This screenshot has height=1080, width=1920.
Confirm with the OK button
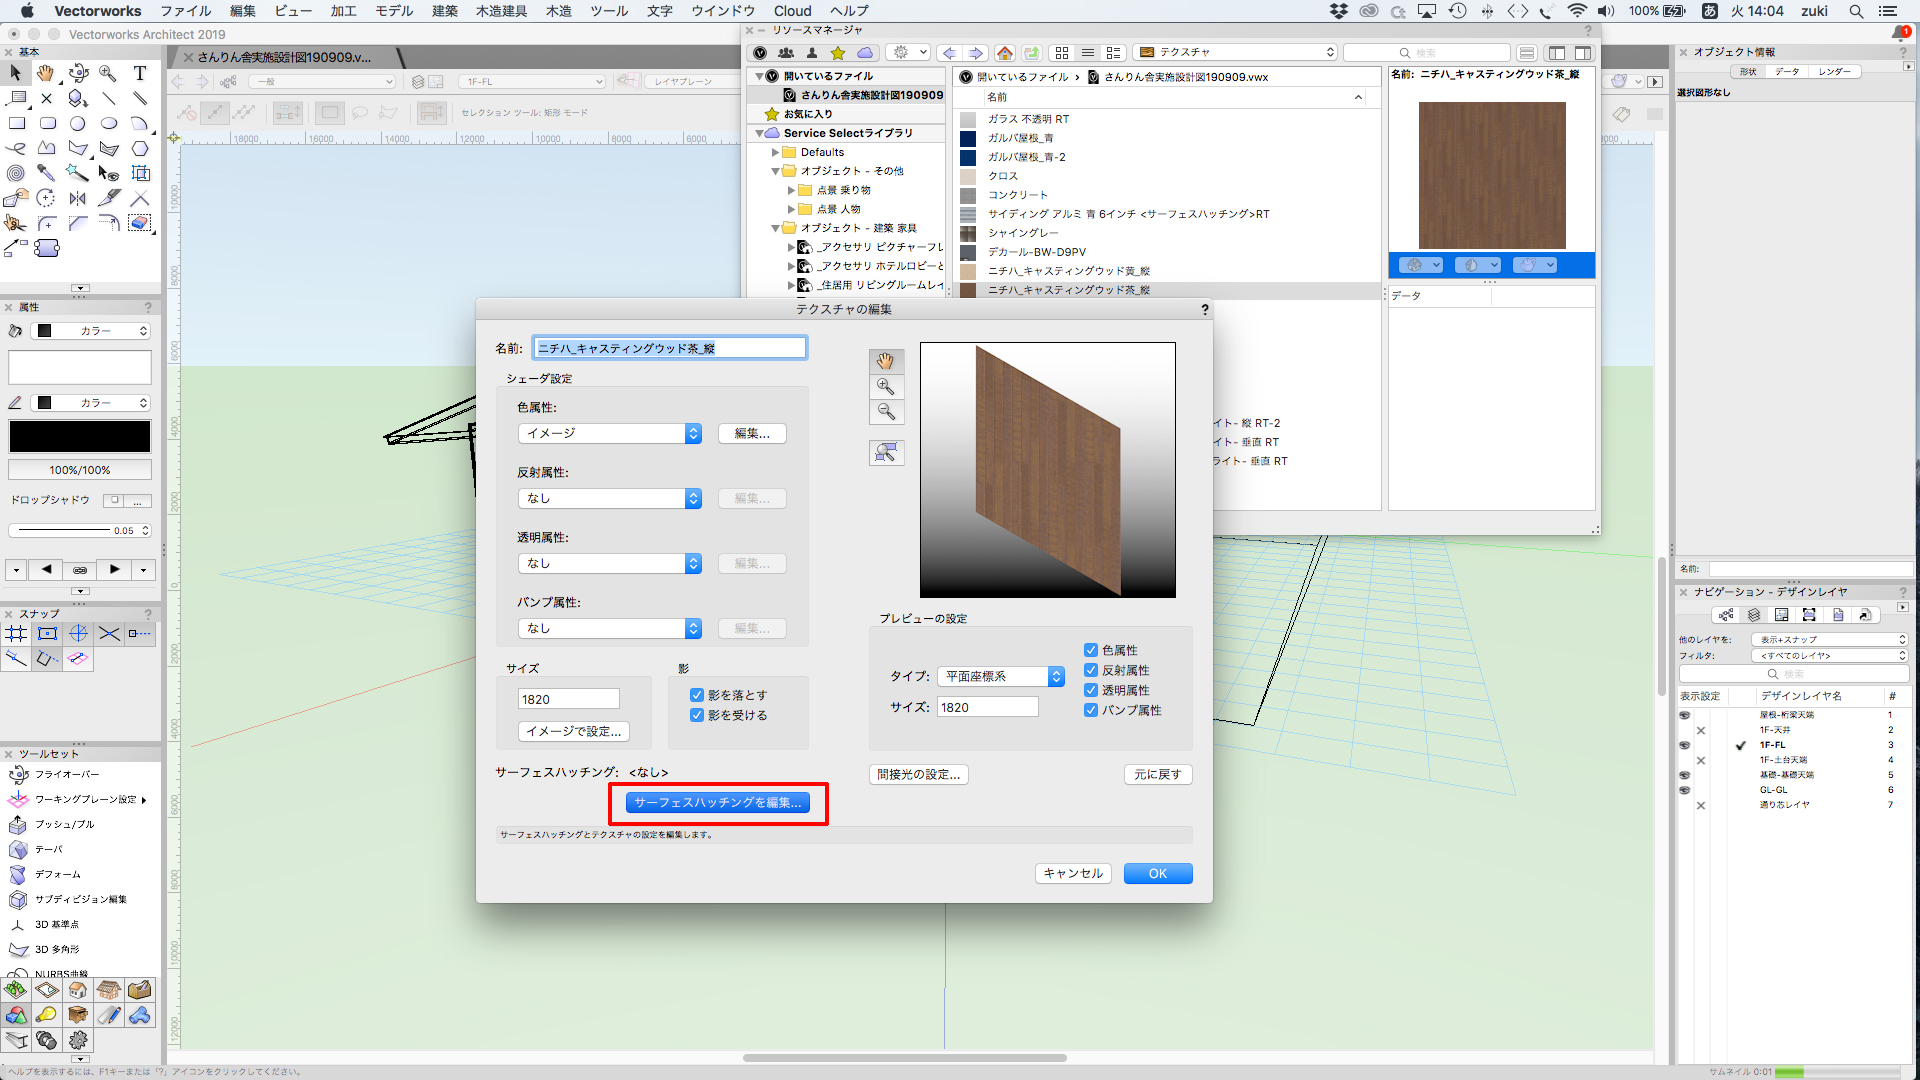(1158, 873)
